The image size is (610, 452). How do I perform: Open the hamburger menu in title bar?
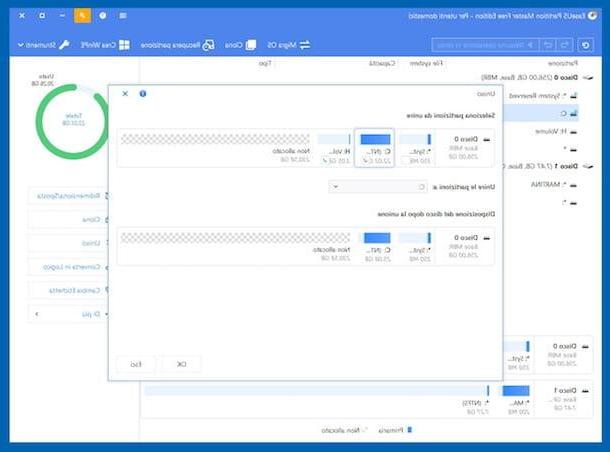pos(123,16)
